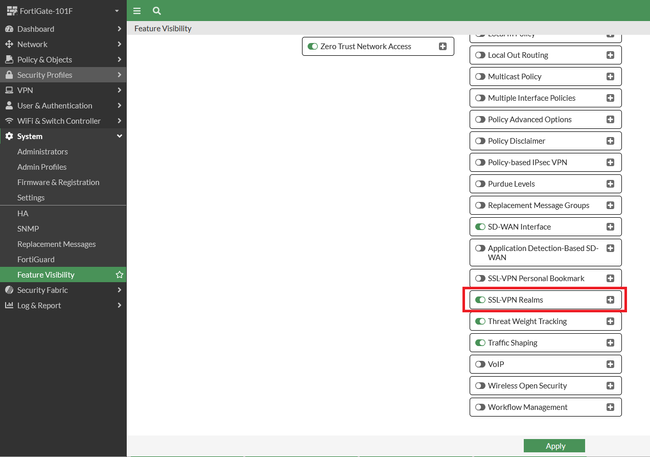
Task: Toggle the Wireless Open Security switch
Action: click(480, 386)
